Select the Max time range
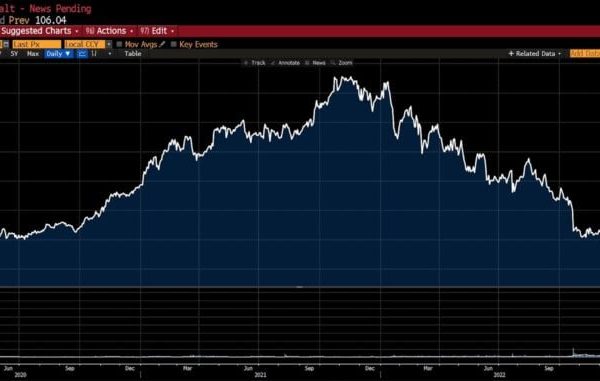600x381 pixels. [x=33, y=54]
